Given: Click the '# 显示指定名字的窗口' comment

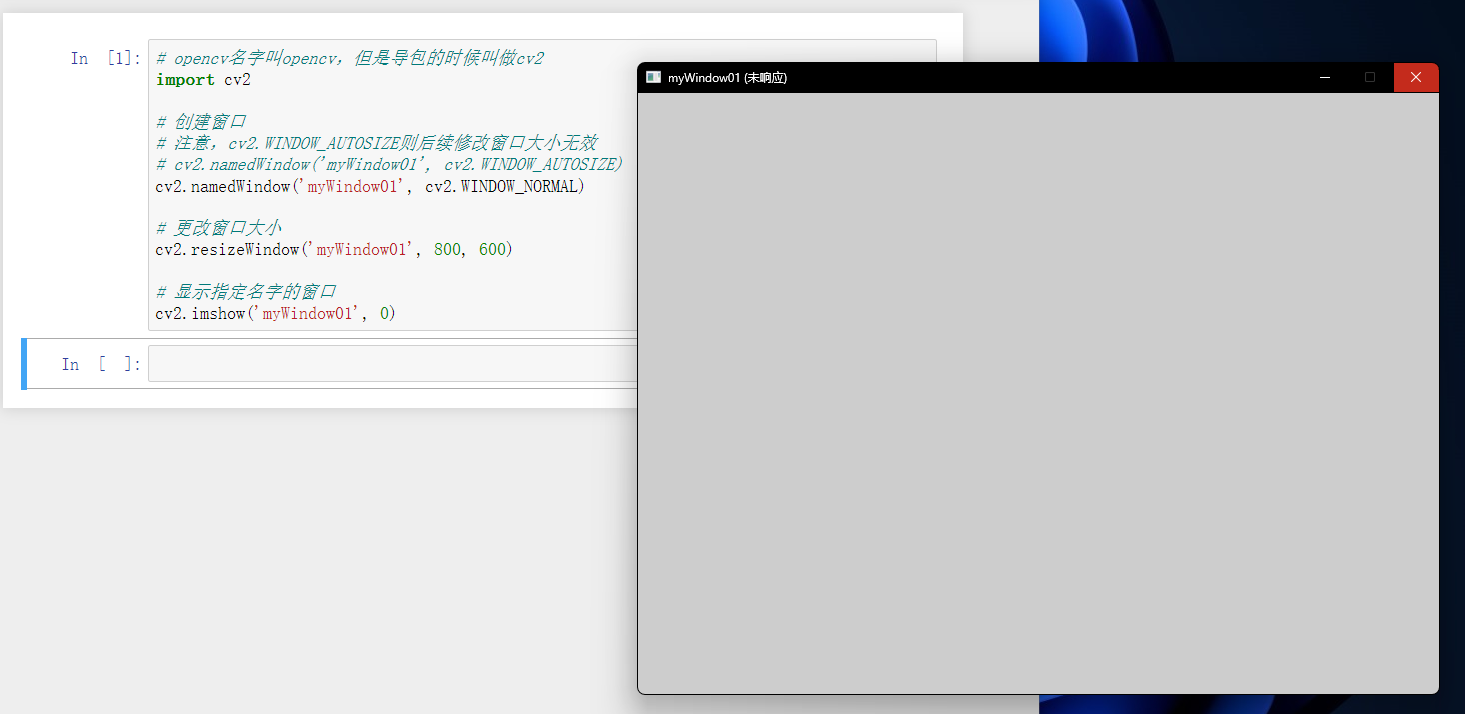Looking at the screenshot, I should (x=246, y=292).
